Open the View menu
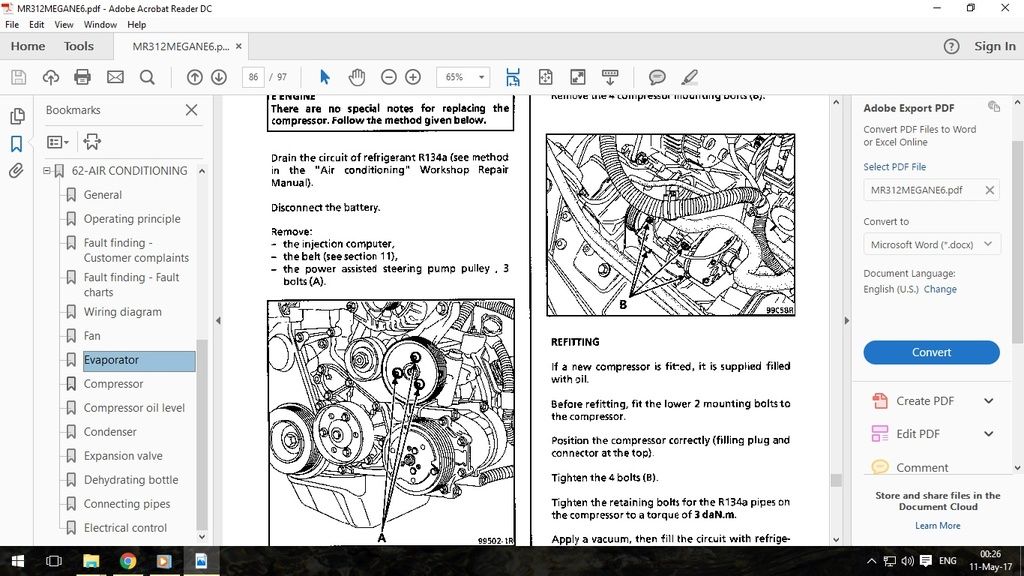This screenshot has height=576, width=1024. pyautogui.click(x=64, y=25)
